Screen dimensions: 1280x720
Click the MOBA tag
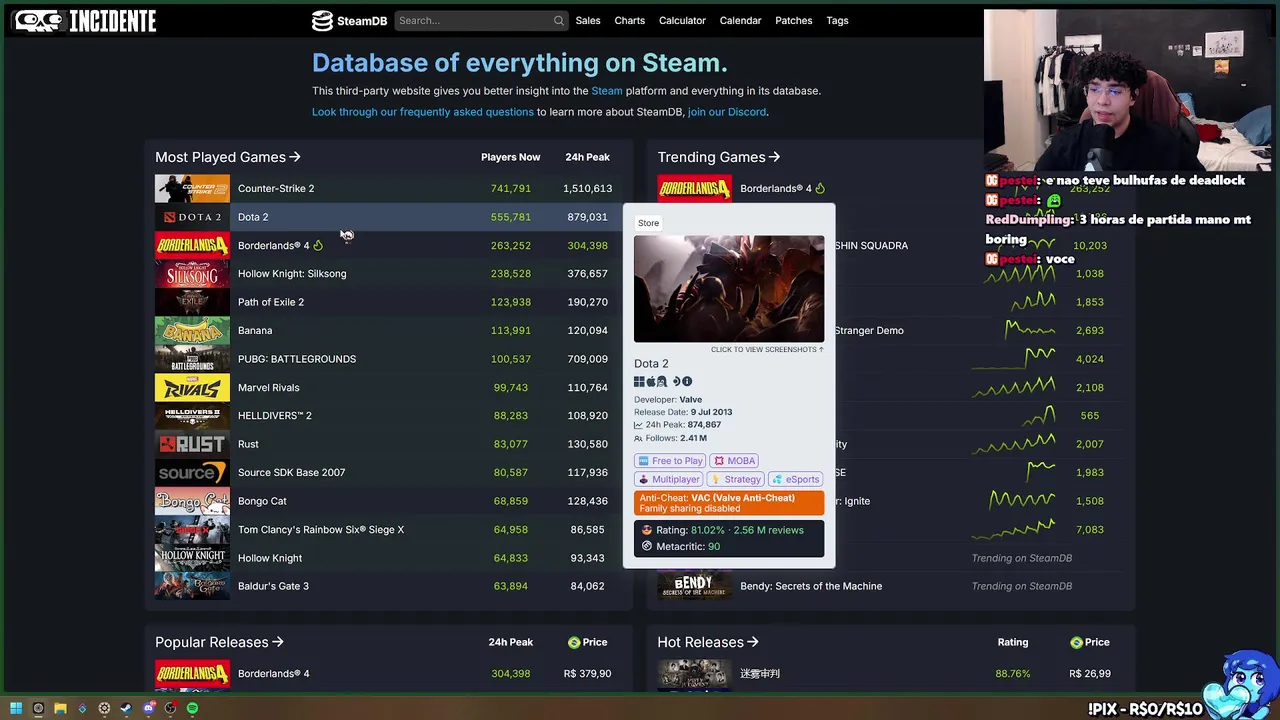click(x=735, y=461)
